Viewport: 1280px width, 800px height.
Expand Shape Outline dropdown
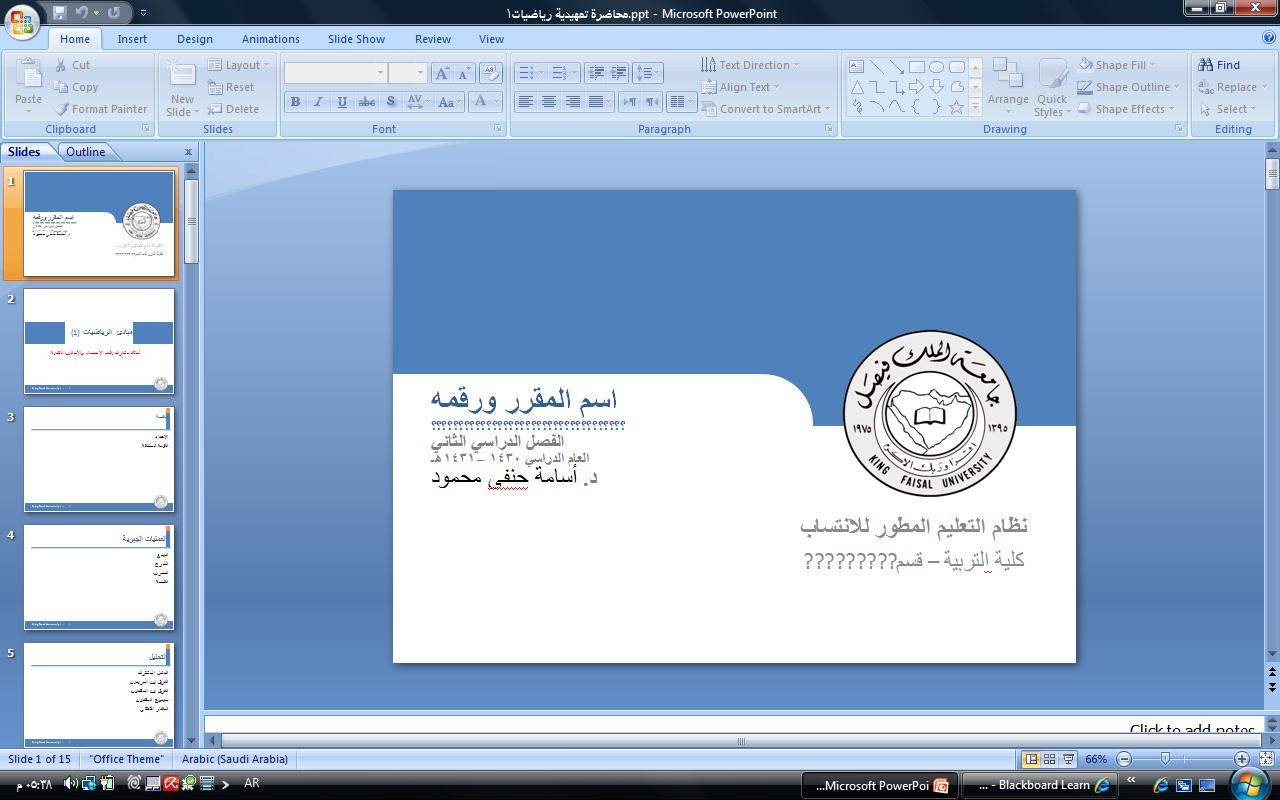coord(1128,87)
